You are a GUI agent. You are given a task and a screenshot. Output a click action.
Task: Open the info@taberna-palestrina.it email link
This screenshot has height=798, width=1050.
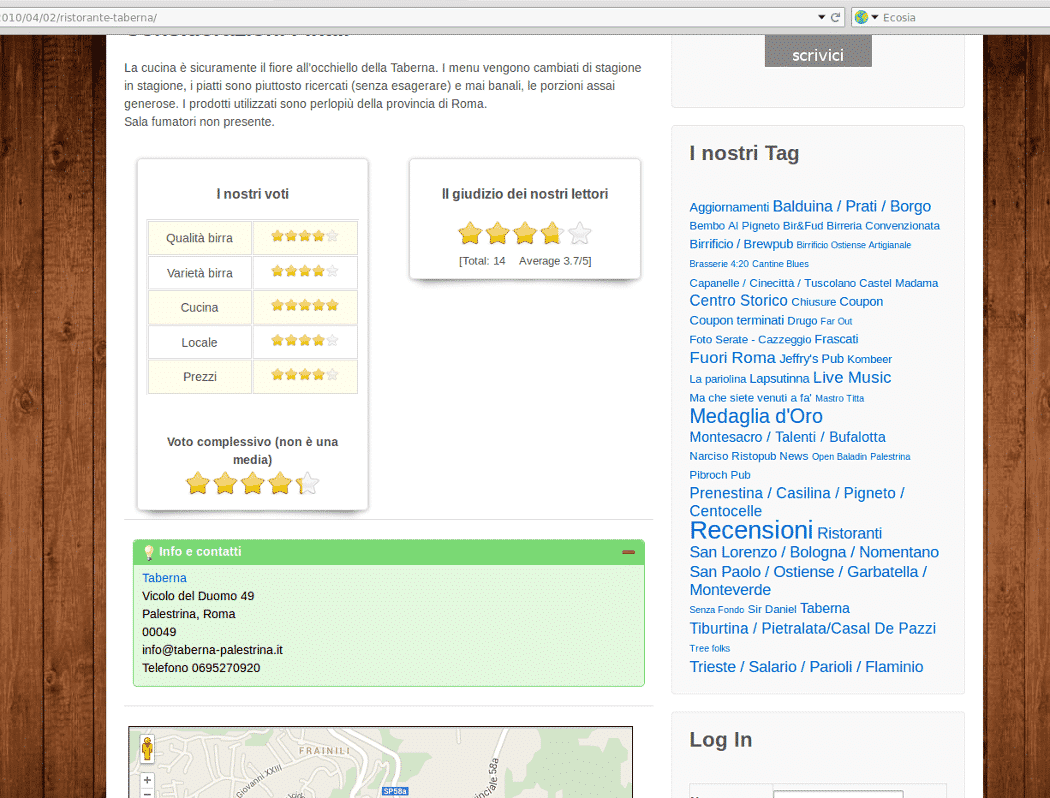[211, 650]
